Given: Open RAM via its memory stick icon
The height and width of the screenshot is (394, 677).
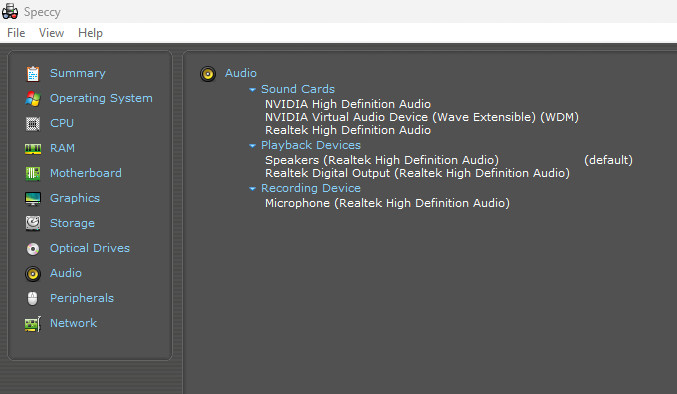Looking at the screenshot, I should (x=33, y=149).
